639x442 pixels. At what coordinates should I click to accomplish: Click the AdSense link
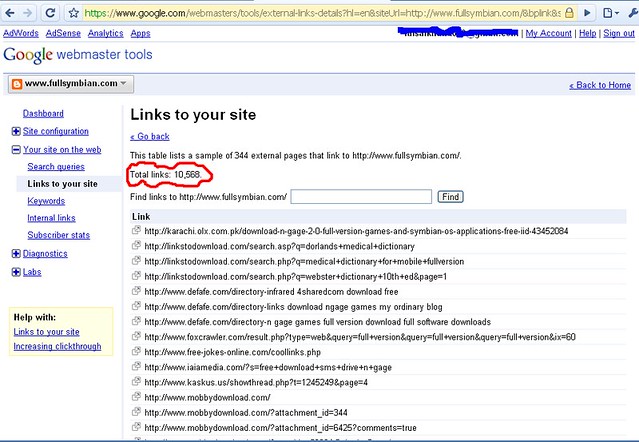point(63,33)
